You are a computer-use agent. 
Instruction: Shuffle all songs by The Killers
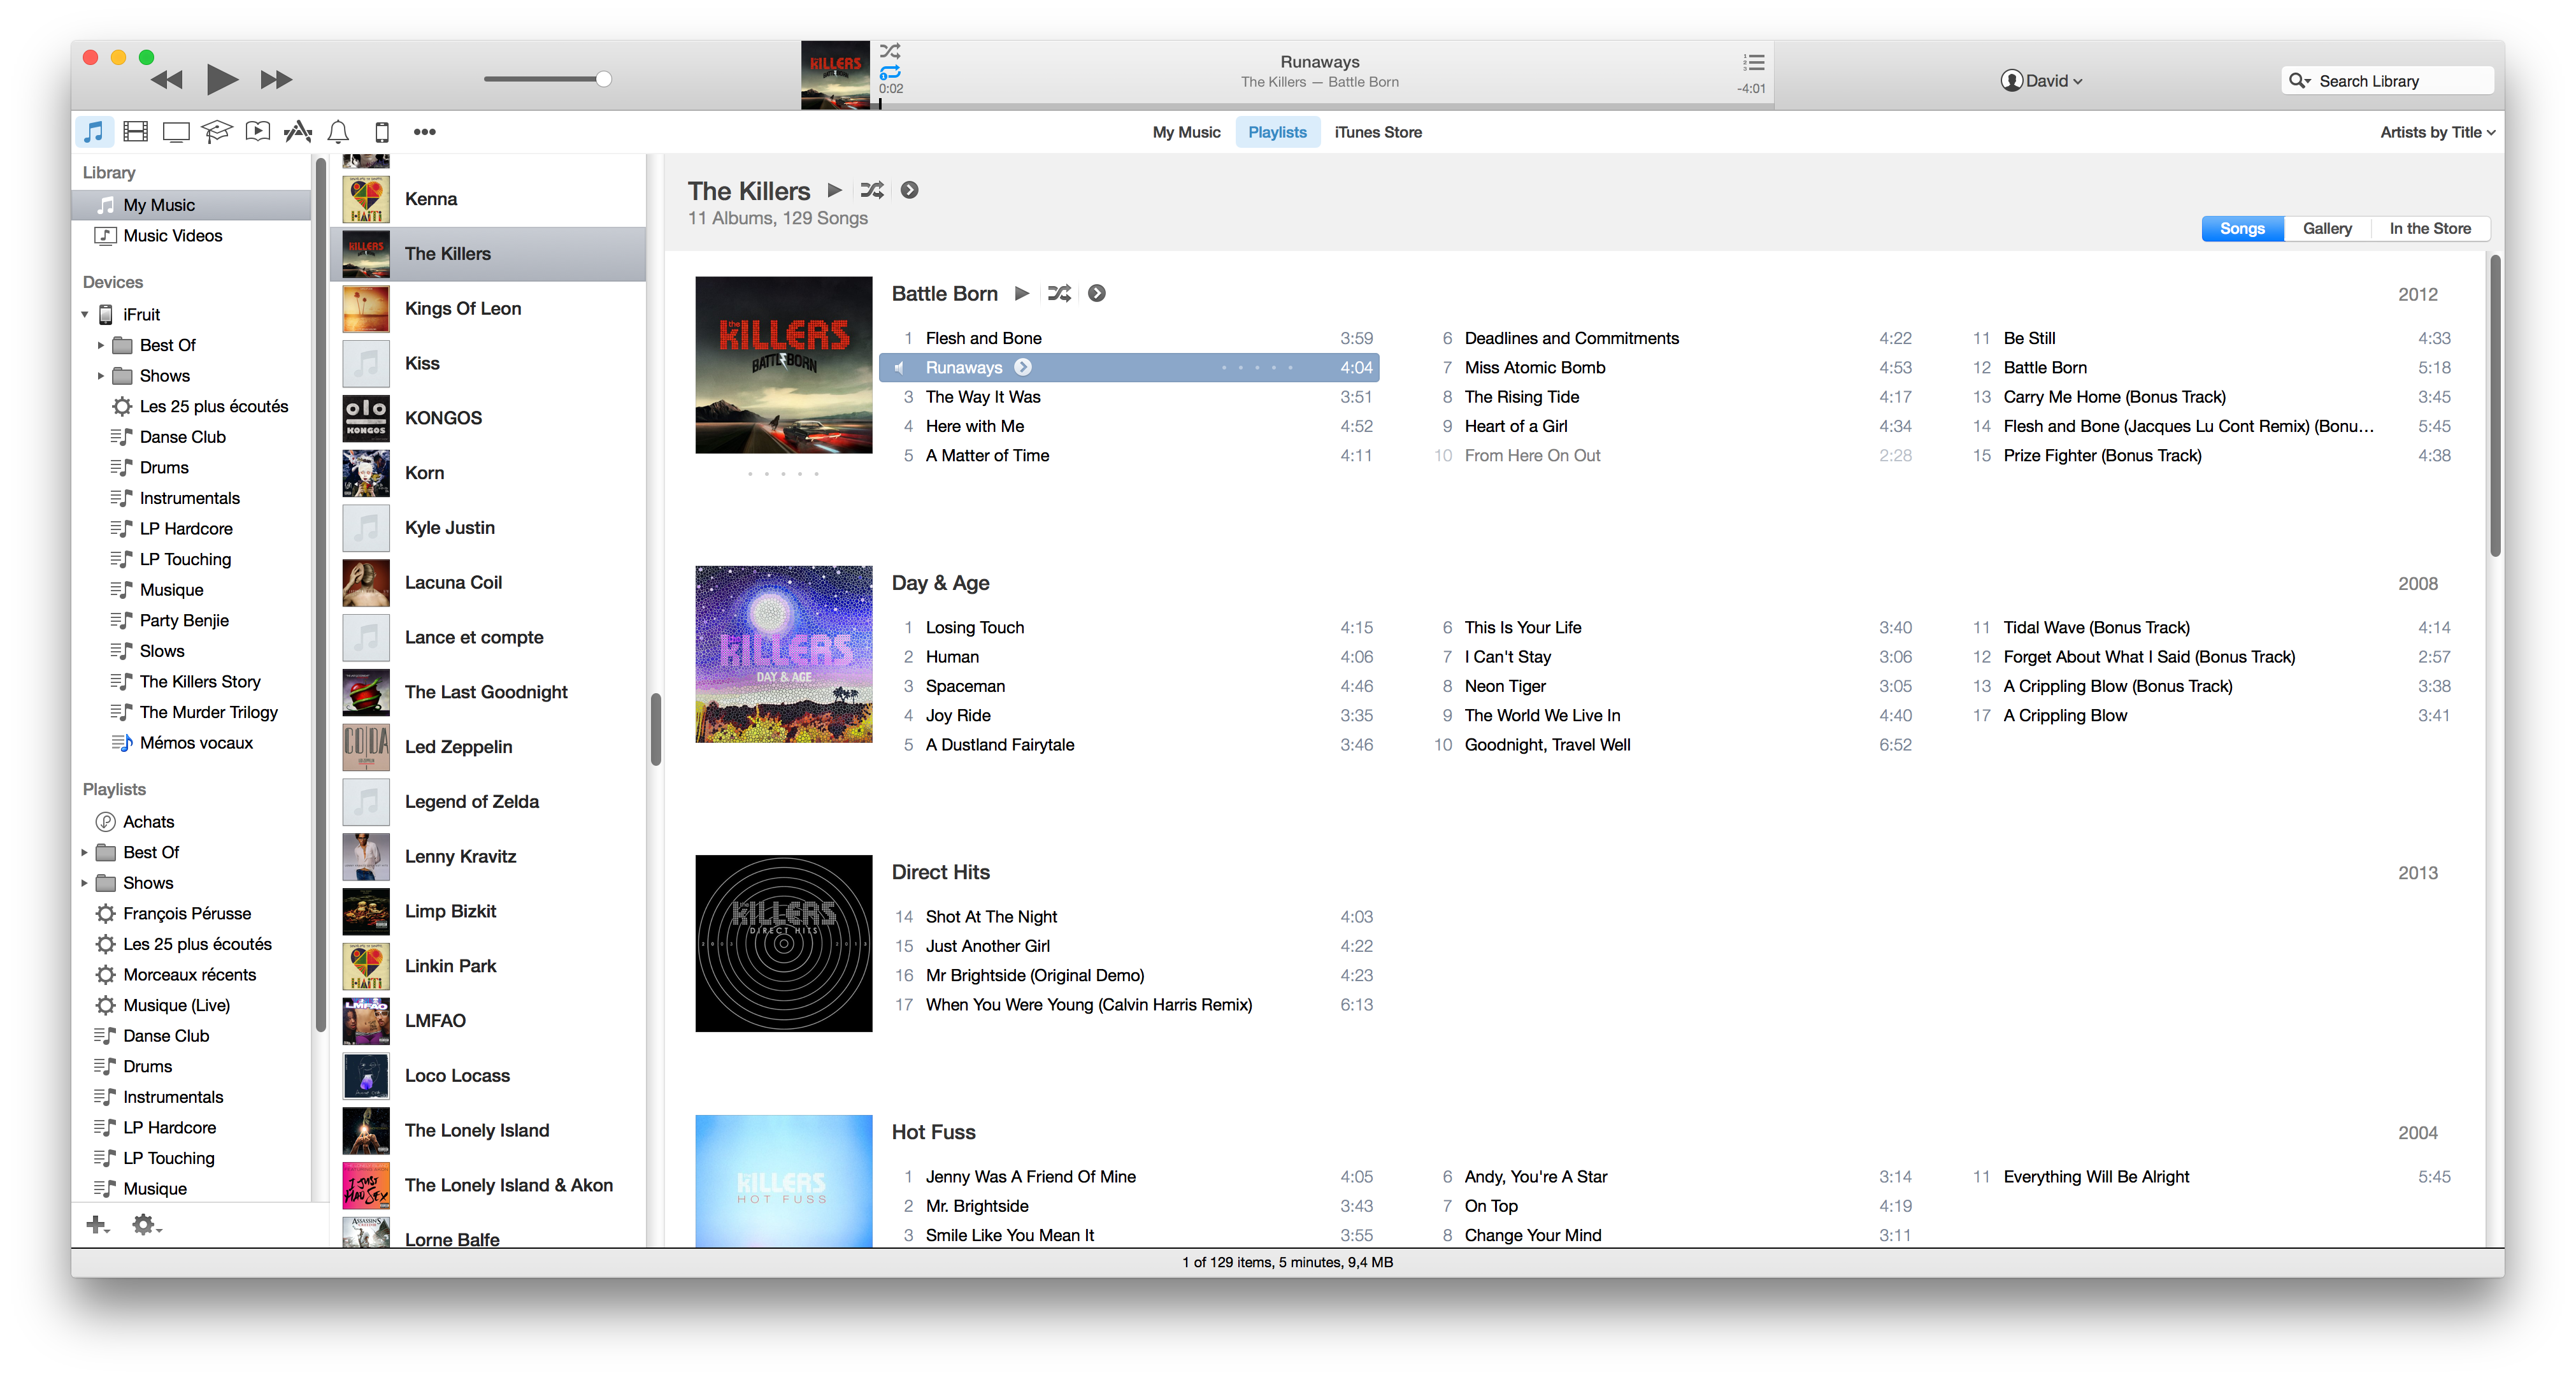[x=872, y=190]
